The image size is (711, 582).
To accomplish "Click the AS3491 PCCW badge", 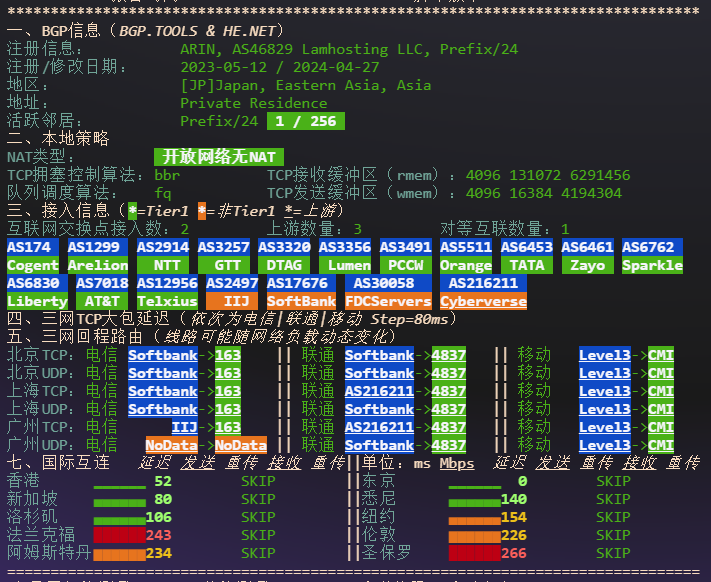I will click(x=405, y=256).
